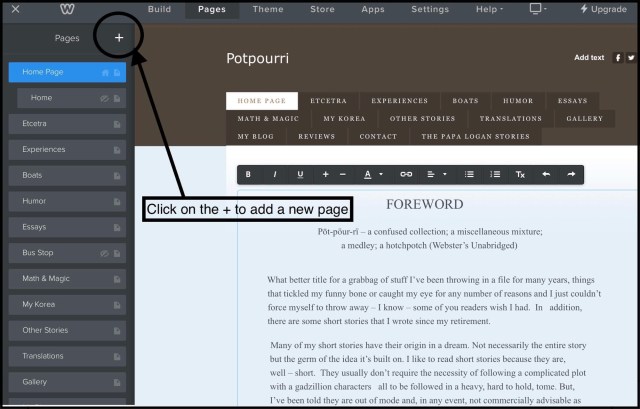Switch to the Theme tab

(x=267, y=9)
